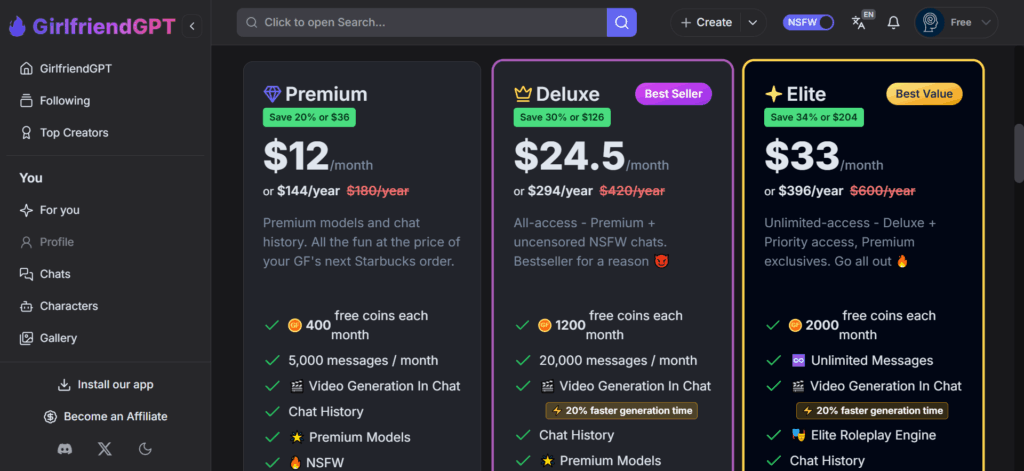This screenshot has width=1024, height=471.
Task: Click the search input field
Action: coord(422,23)
